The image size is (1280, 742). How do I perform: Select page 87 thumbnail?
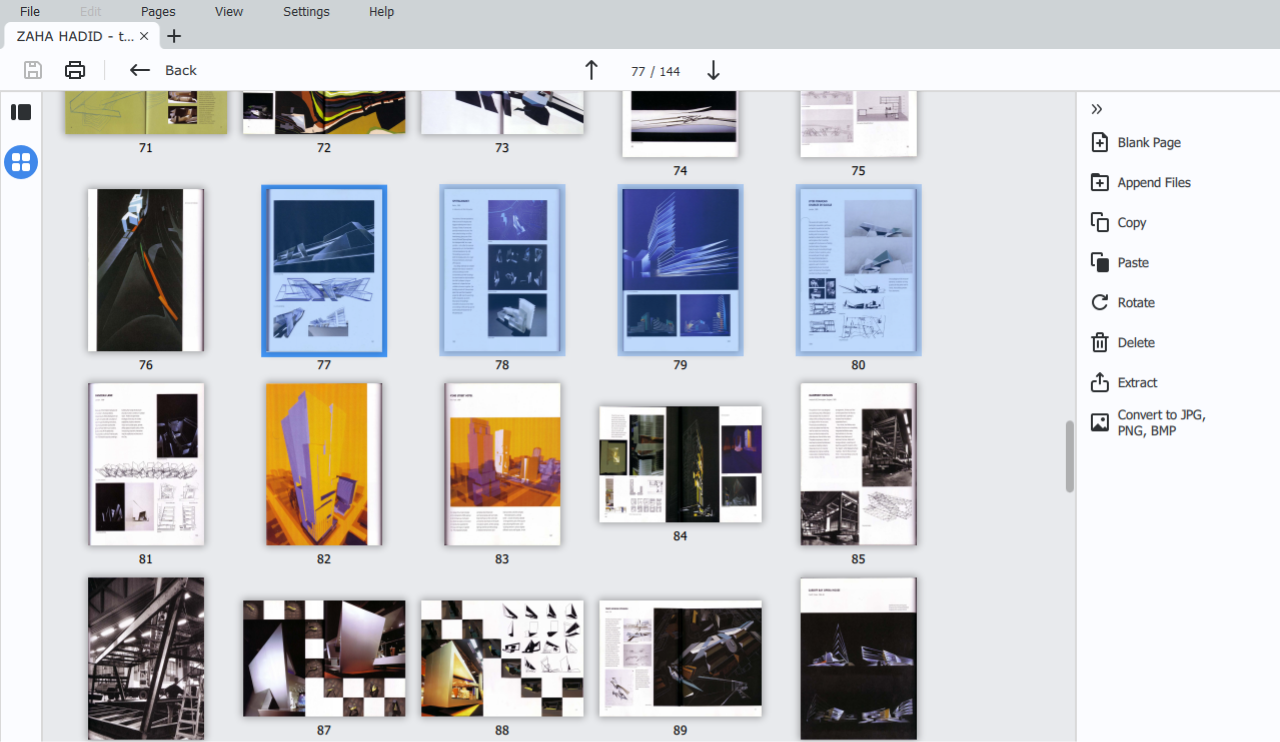(324, 658)
